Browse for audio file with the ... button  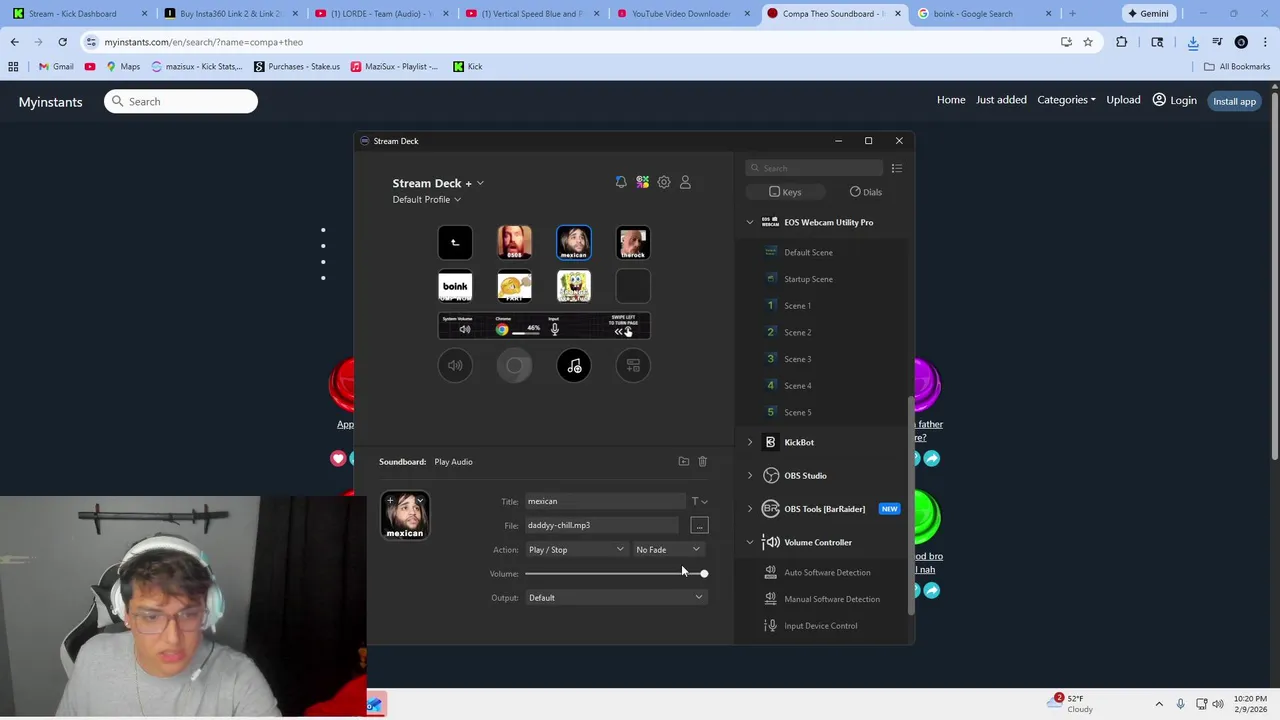pyautogui.click(x=699, y=525)
